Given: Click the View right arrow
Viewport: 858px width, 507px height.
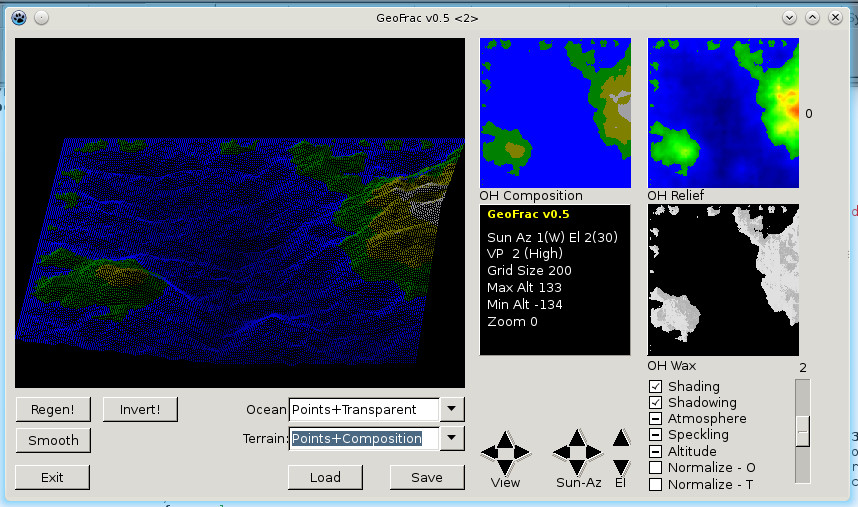Looking at the screenshot, I should click(x=521, y=452).
